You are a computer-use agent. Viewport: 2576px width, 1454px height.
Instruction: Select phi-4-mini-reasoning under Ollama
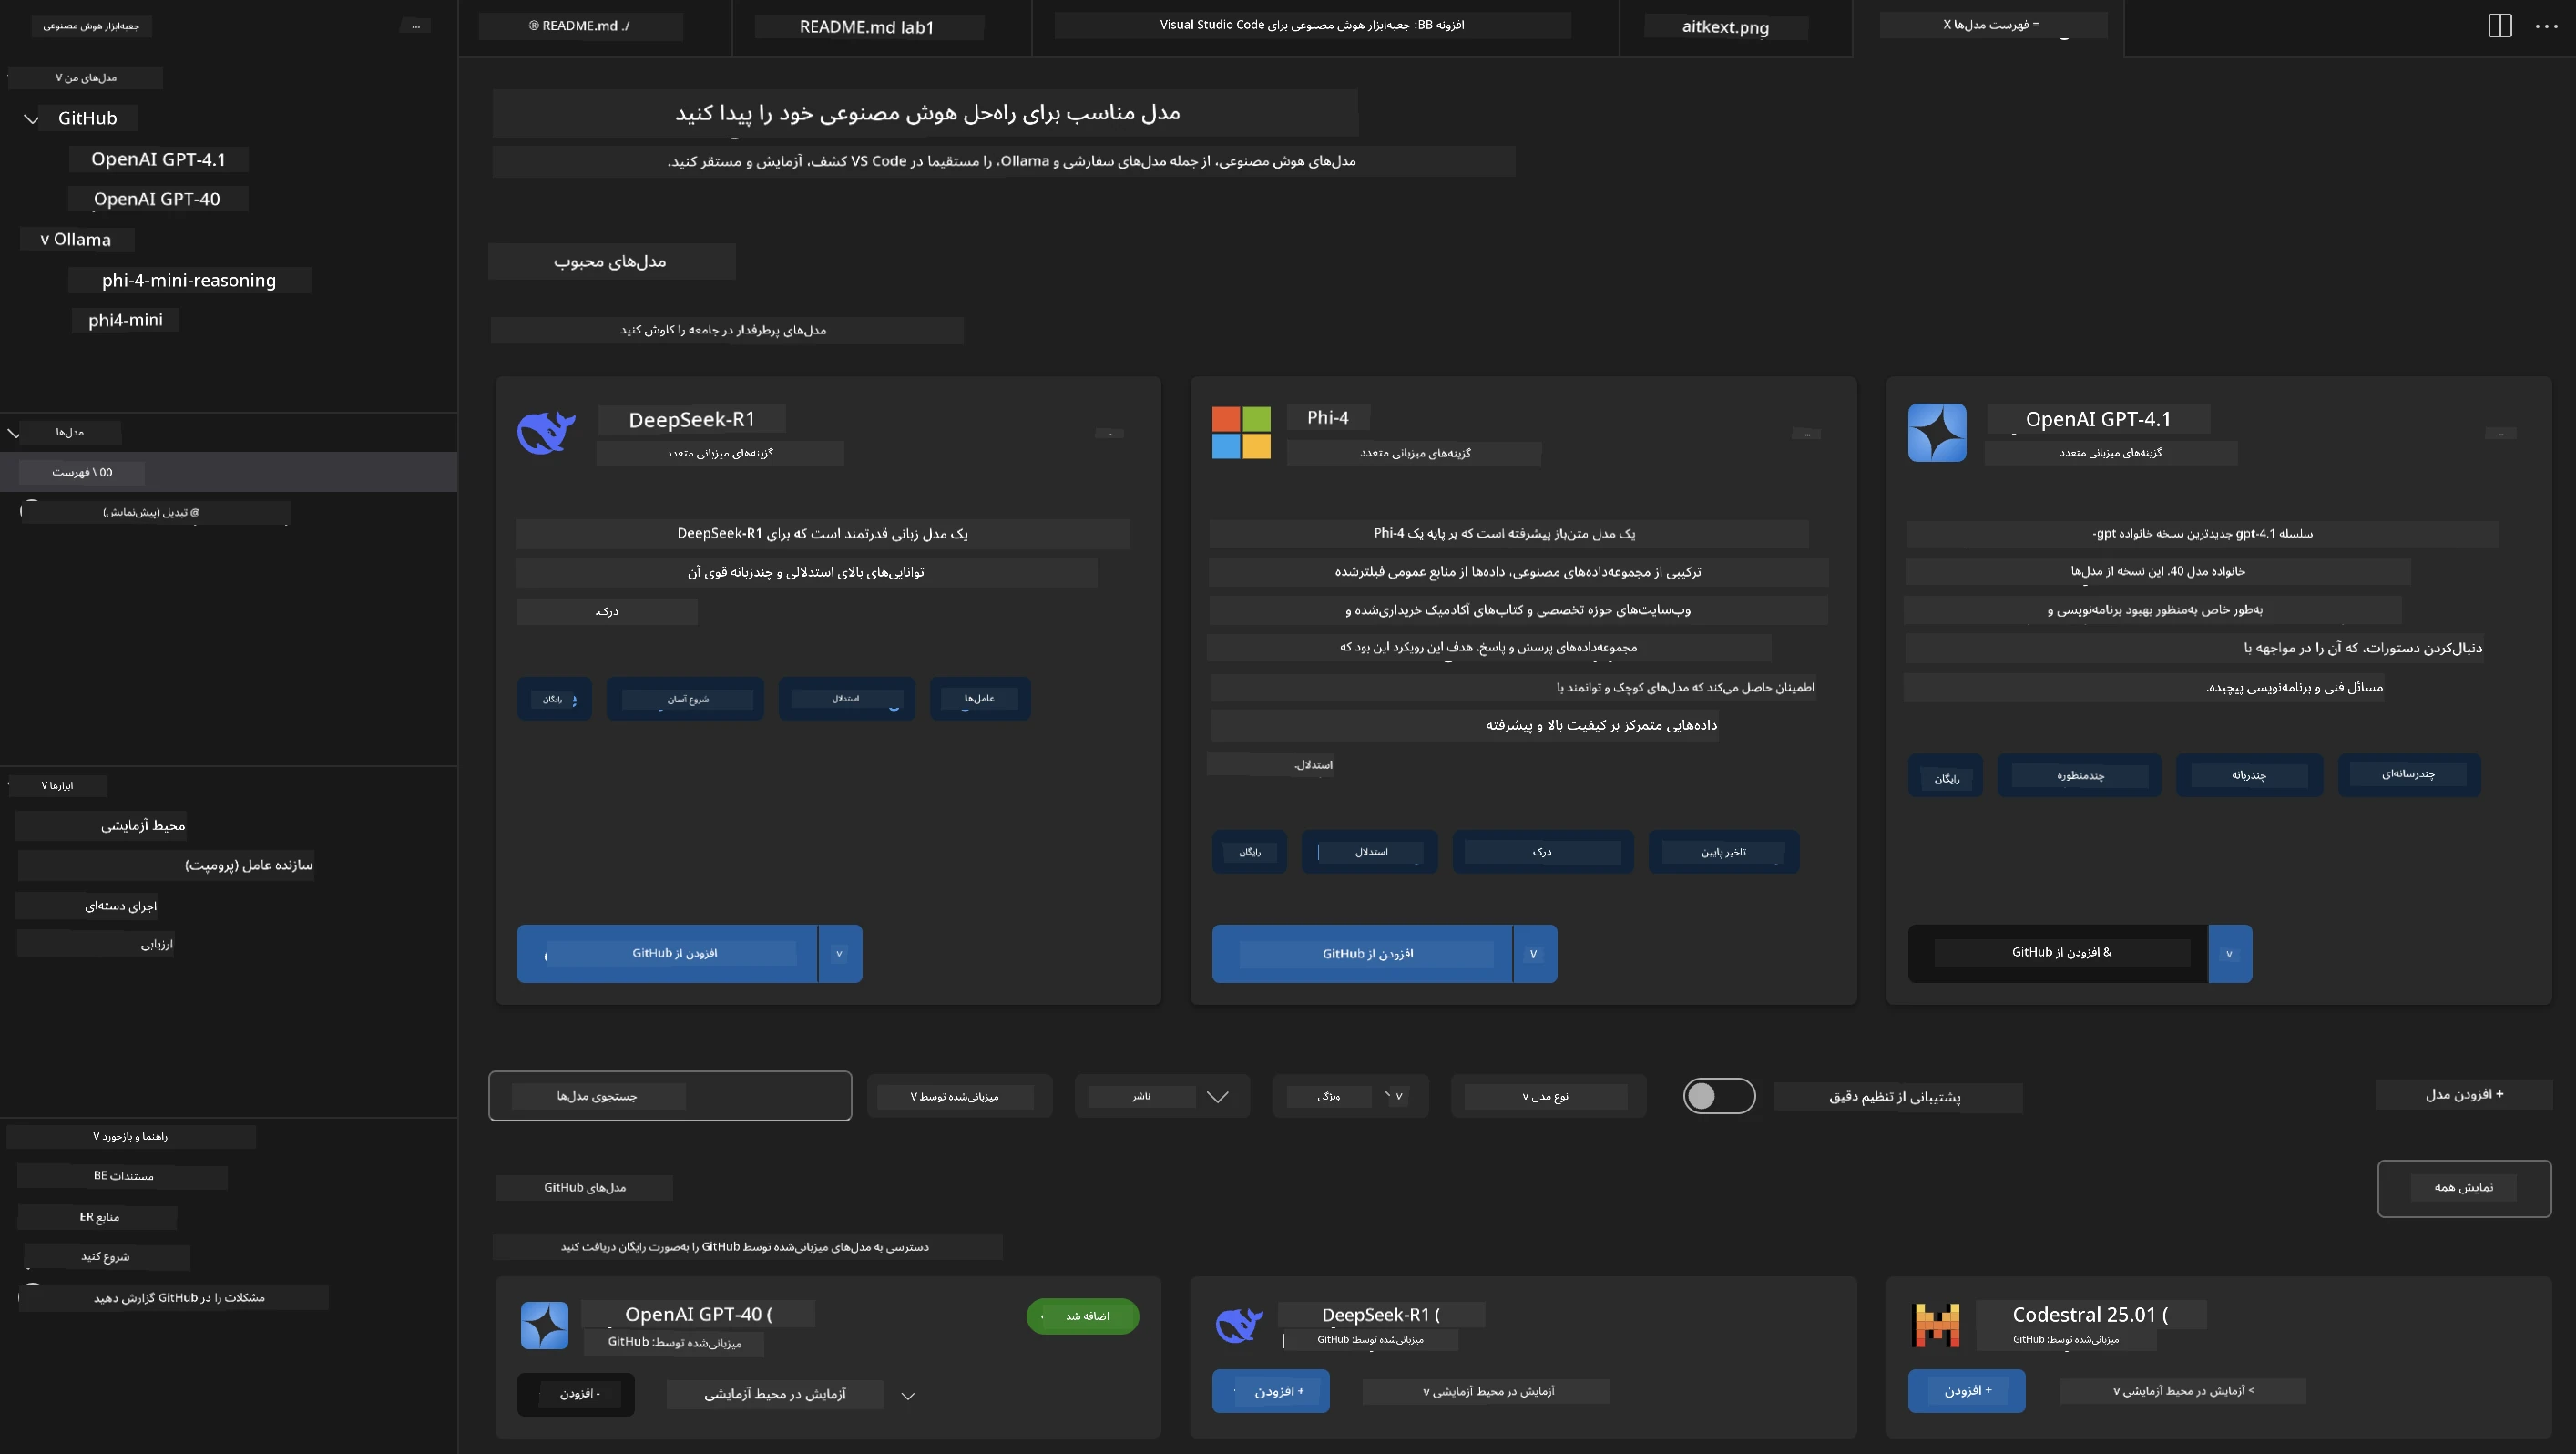(x=189, y=281)
